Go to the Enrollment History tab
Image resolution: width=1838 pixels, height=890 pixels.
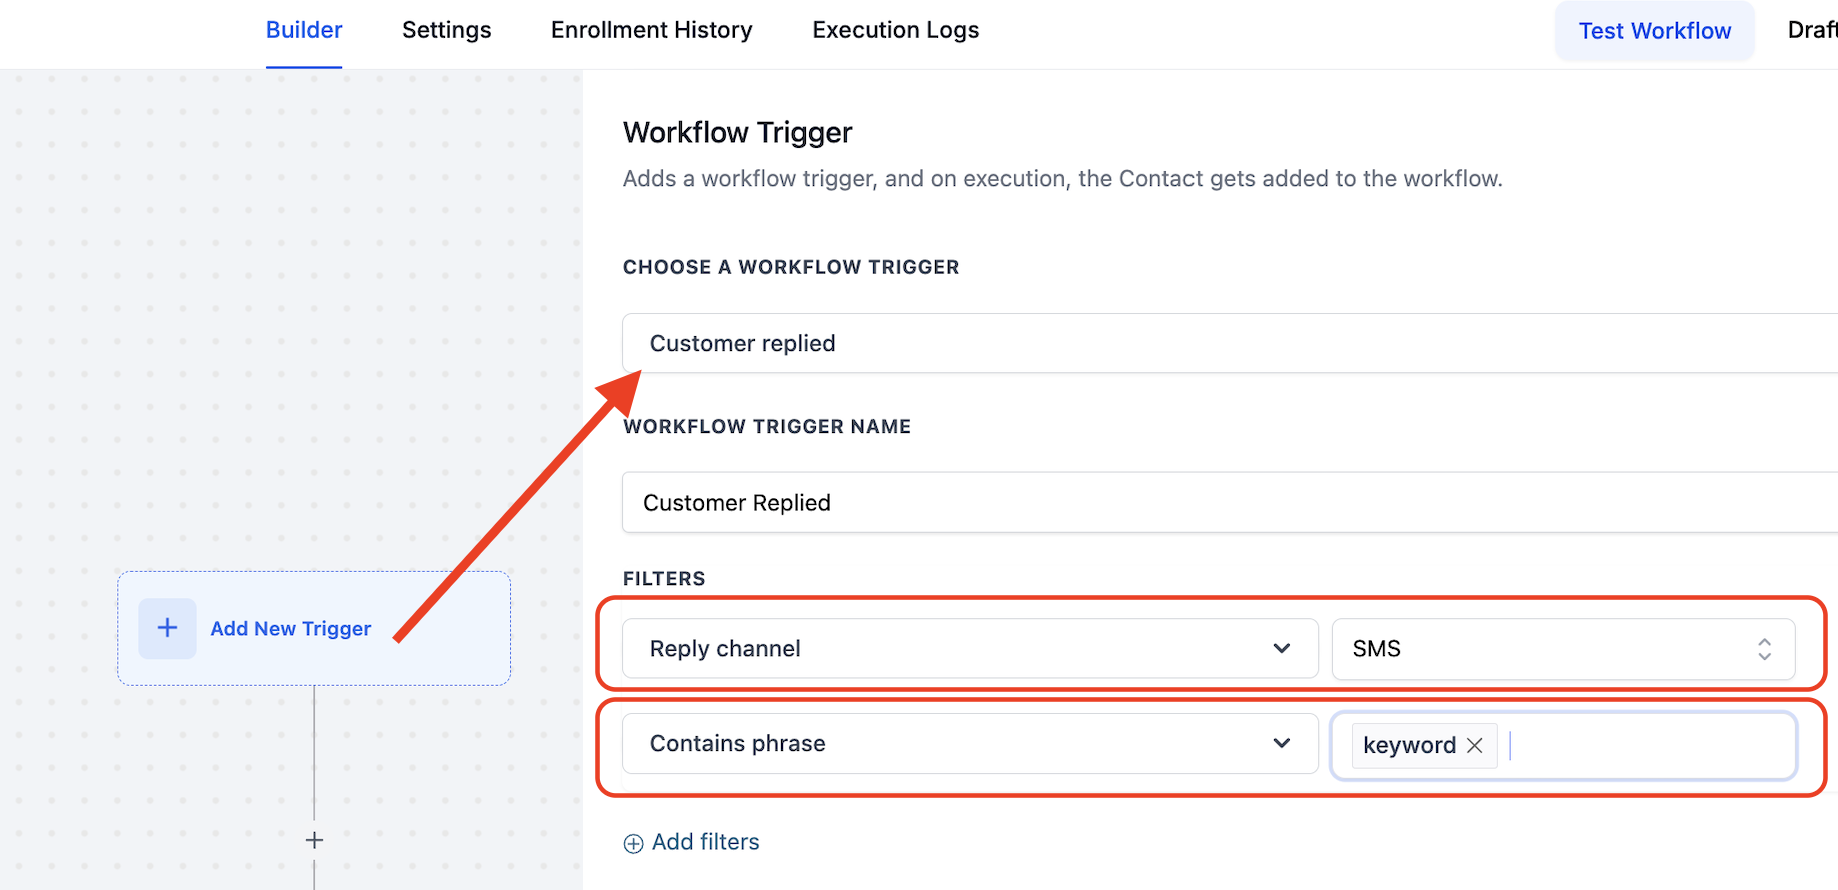(651, 30)
